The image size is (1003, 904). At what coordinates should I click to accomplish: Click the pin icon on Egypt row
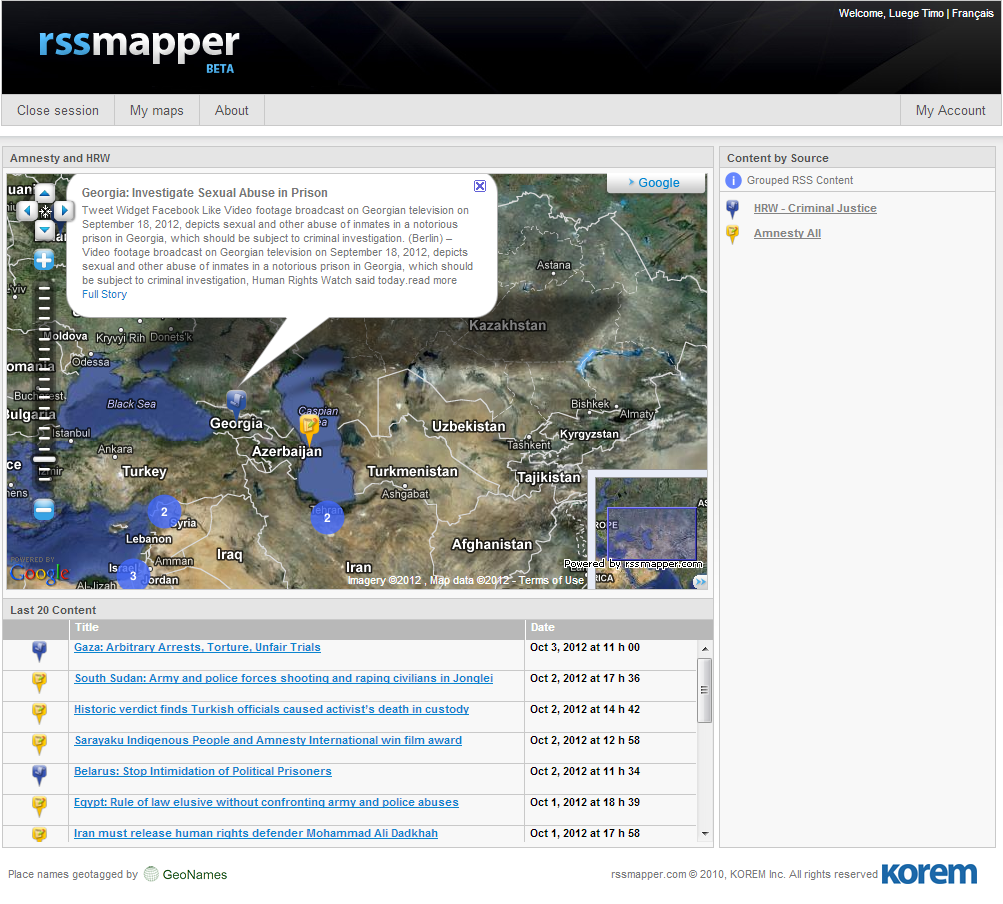pos(39,807)
